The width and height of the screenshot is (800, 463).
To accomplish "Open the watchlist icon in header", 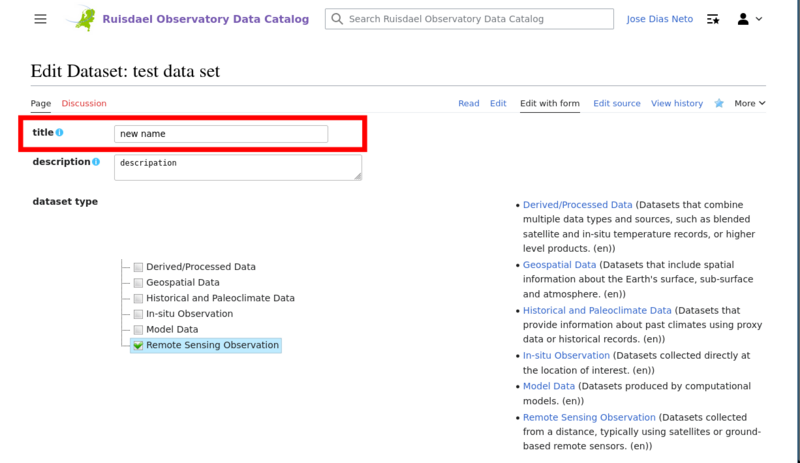I will (713, 19).
